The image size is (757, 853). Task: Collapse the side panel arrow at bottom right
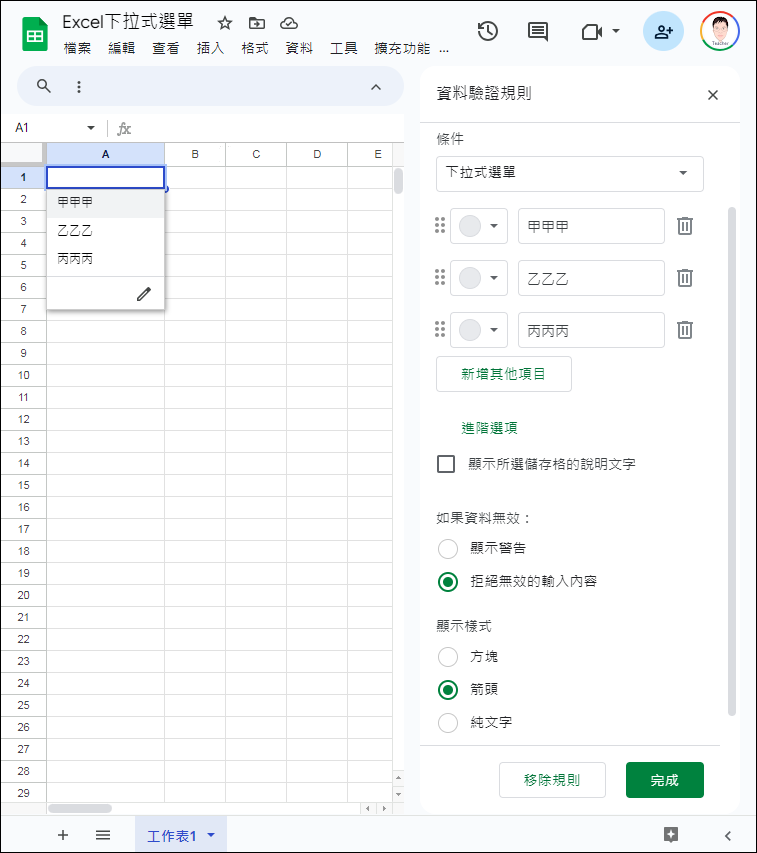coord(728,836)
